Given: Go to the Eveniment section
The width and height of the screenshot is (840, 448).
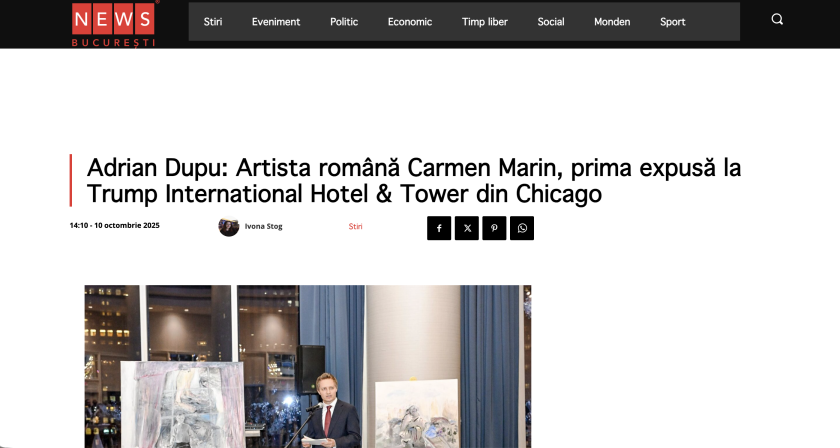Looking at the screenshot, I should [x=276, y=22].
